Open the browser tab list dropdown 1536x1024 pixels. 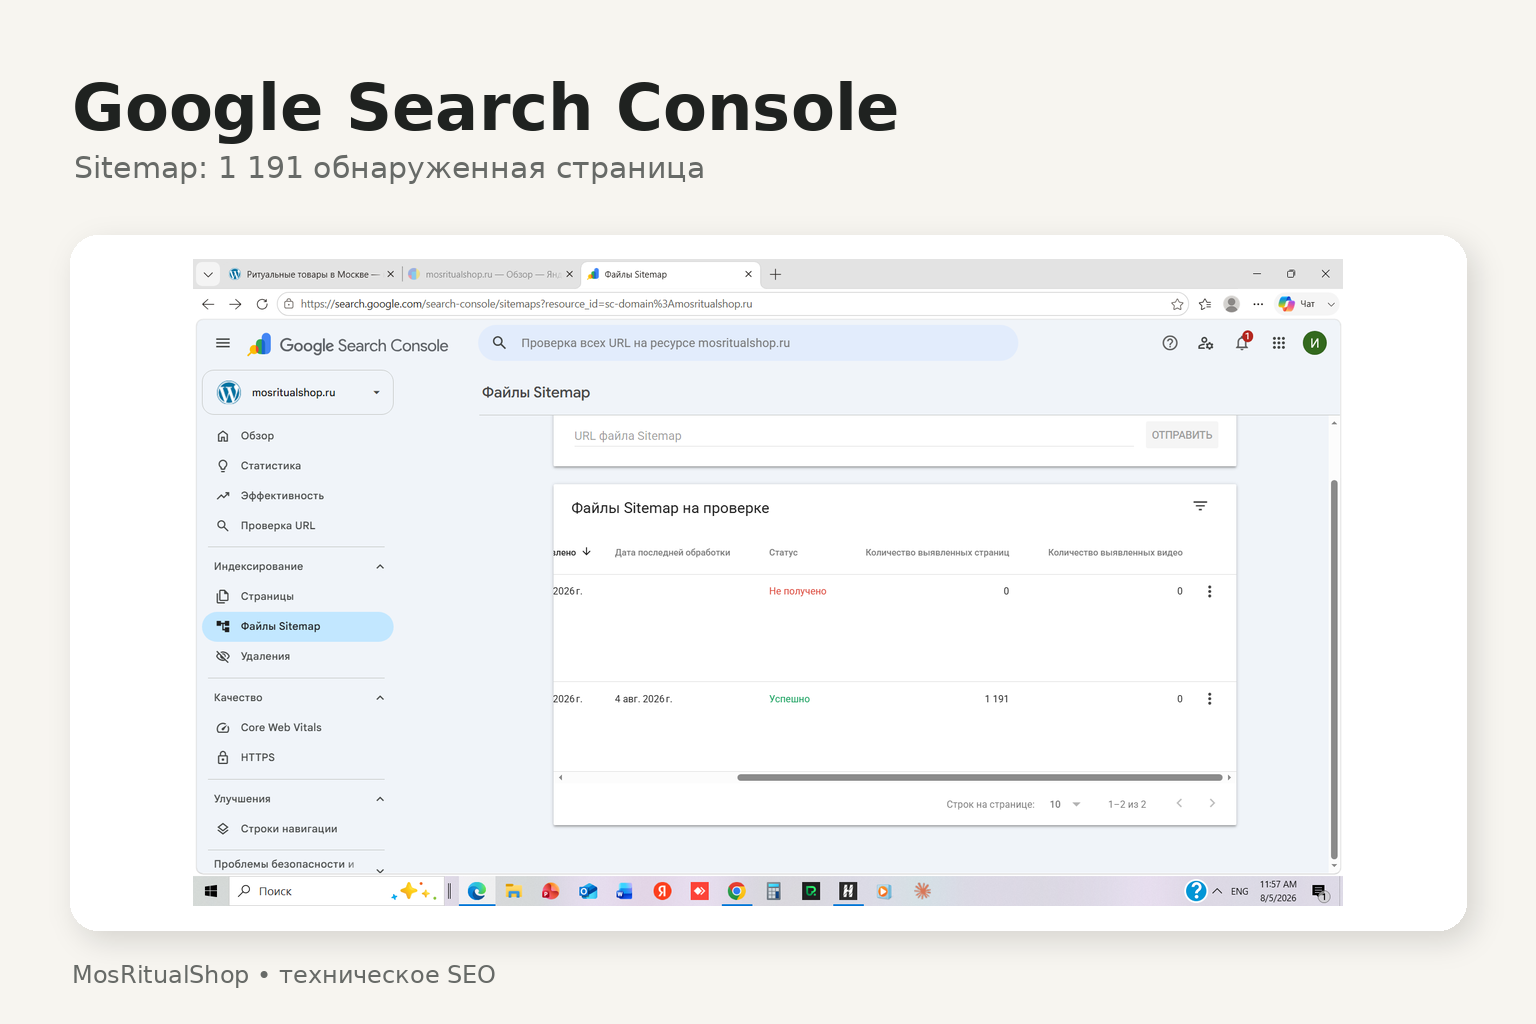[208, 274]
